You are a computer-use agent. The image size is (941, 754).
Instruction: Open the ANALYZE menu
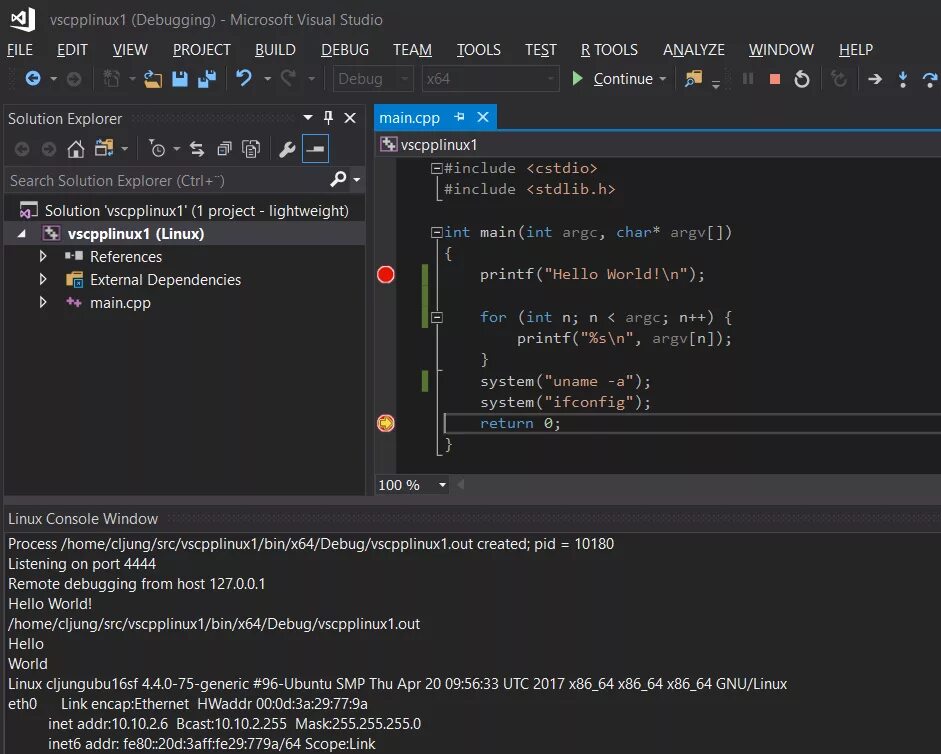[x=694, y=50]
